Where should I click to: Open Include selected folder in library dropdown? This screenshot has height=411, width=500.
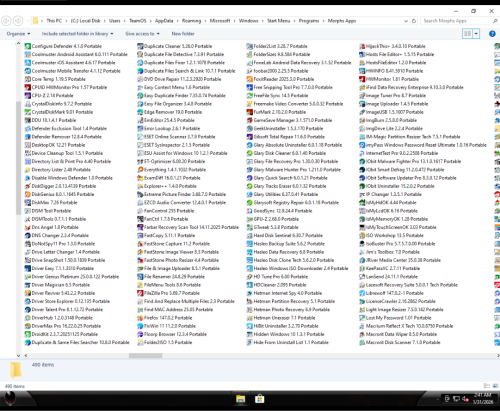pos(77,34)
